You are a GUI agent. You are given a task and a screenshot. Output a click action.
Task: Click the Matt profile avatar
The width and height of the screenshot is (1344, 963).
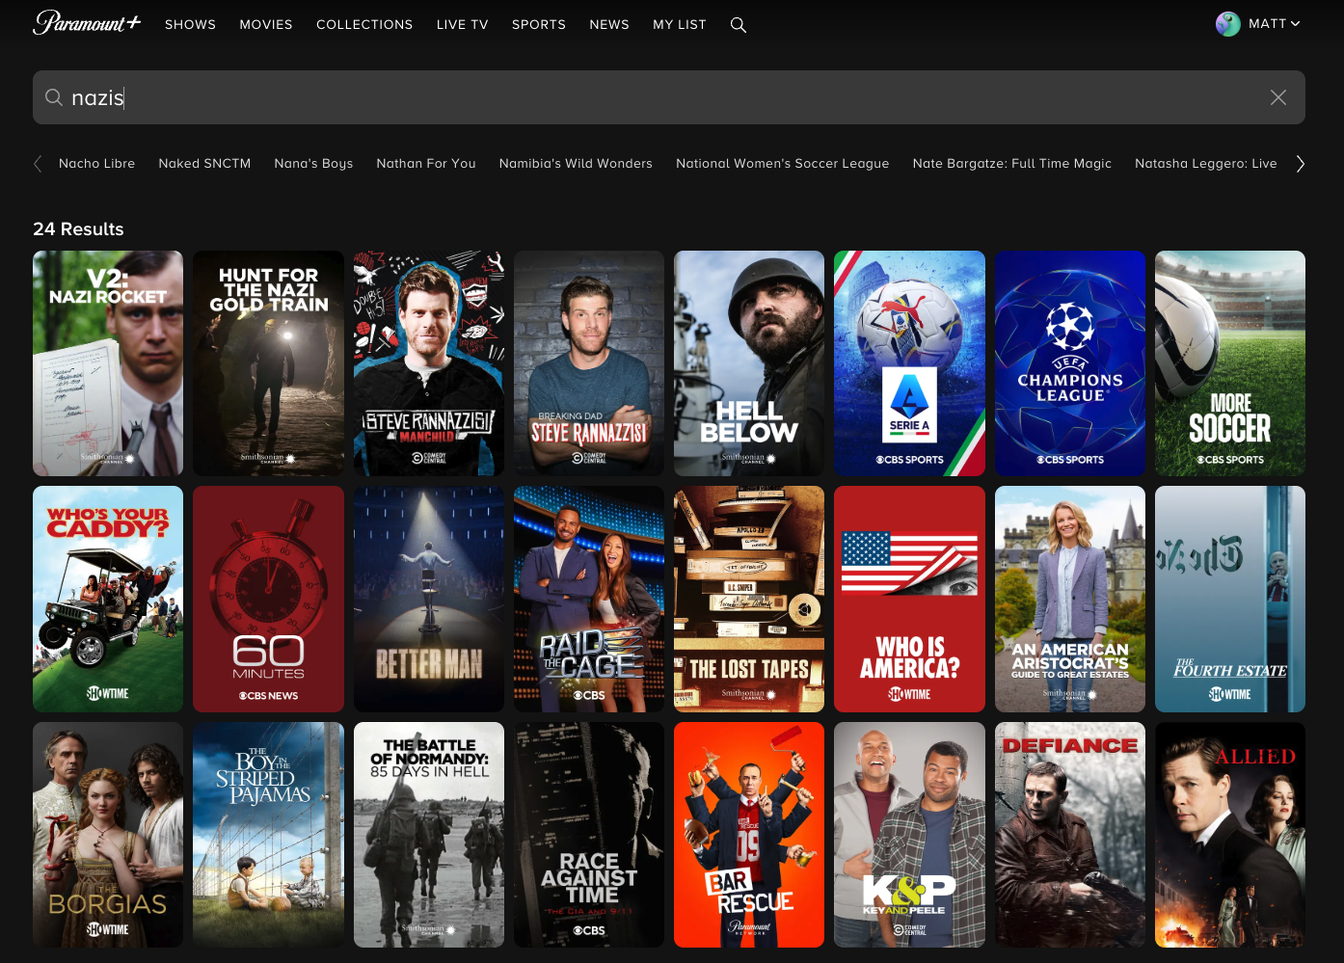coord(1228,24)
